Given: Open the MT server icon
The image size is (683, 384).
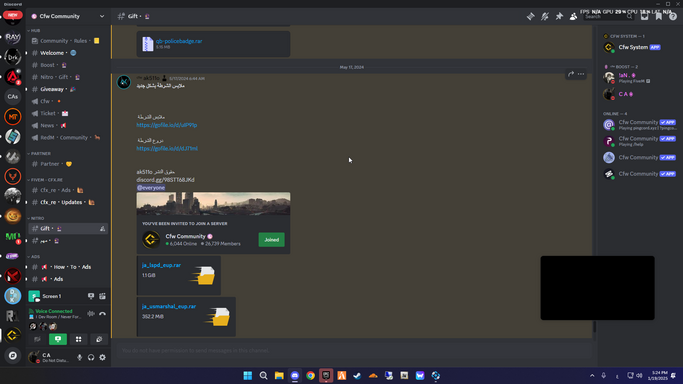Looking at the screenshot, I should click(x=13, y=117).
